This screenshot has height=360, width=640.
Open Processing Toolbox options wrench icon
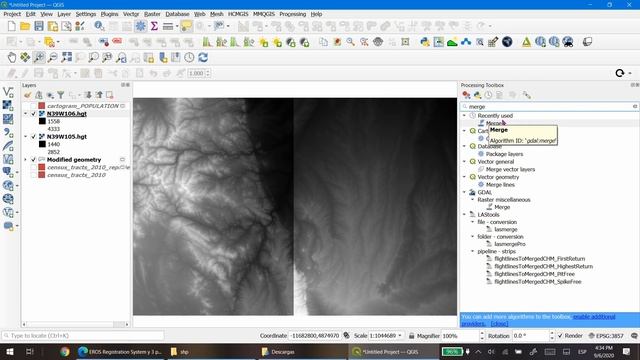tap(527, 95)
